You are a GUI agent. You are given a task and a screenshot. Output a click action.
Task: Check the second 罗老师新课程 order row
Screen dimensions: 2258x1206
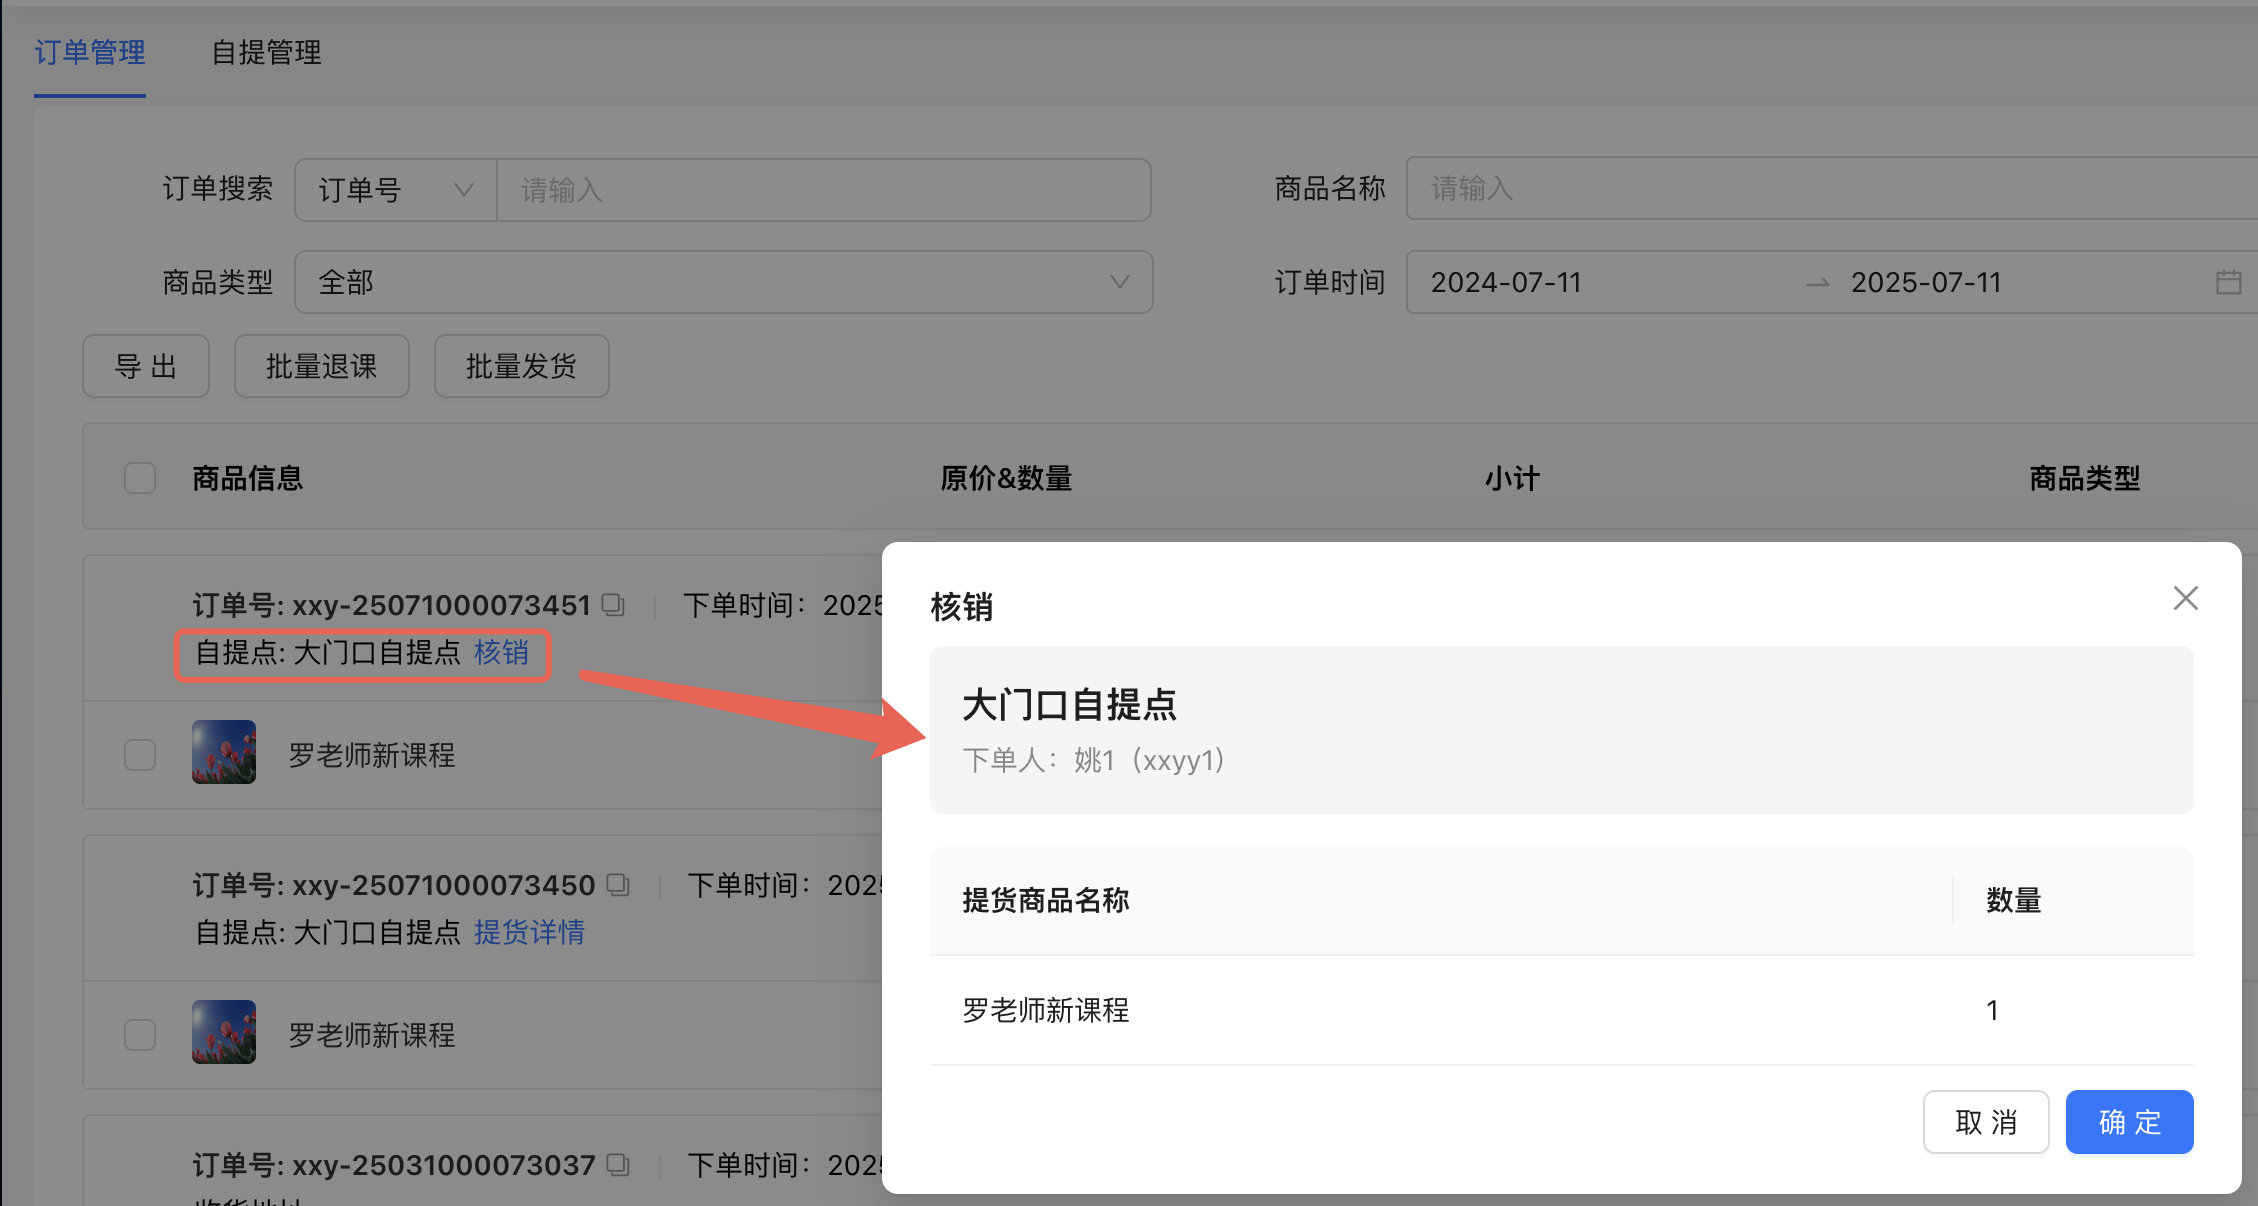[x=140, y=1034]
